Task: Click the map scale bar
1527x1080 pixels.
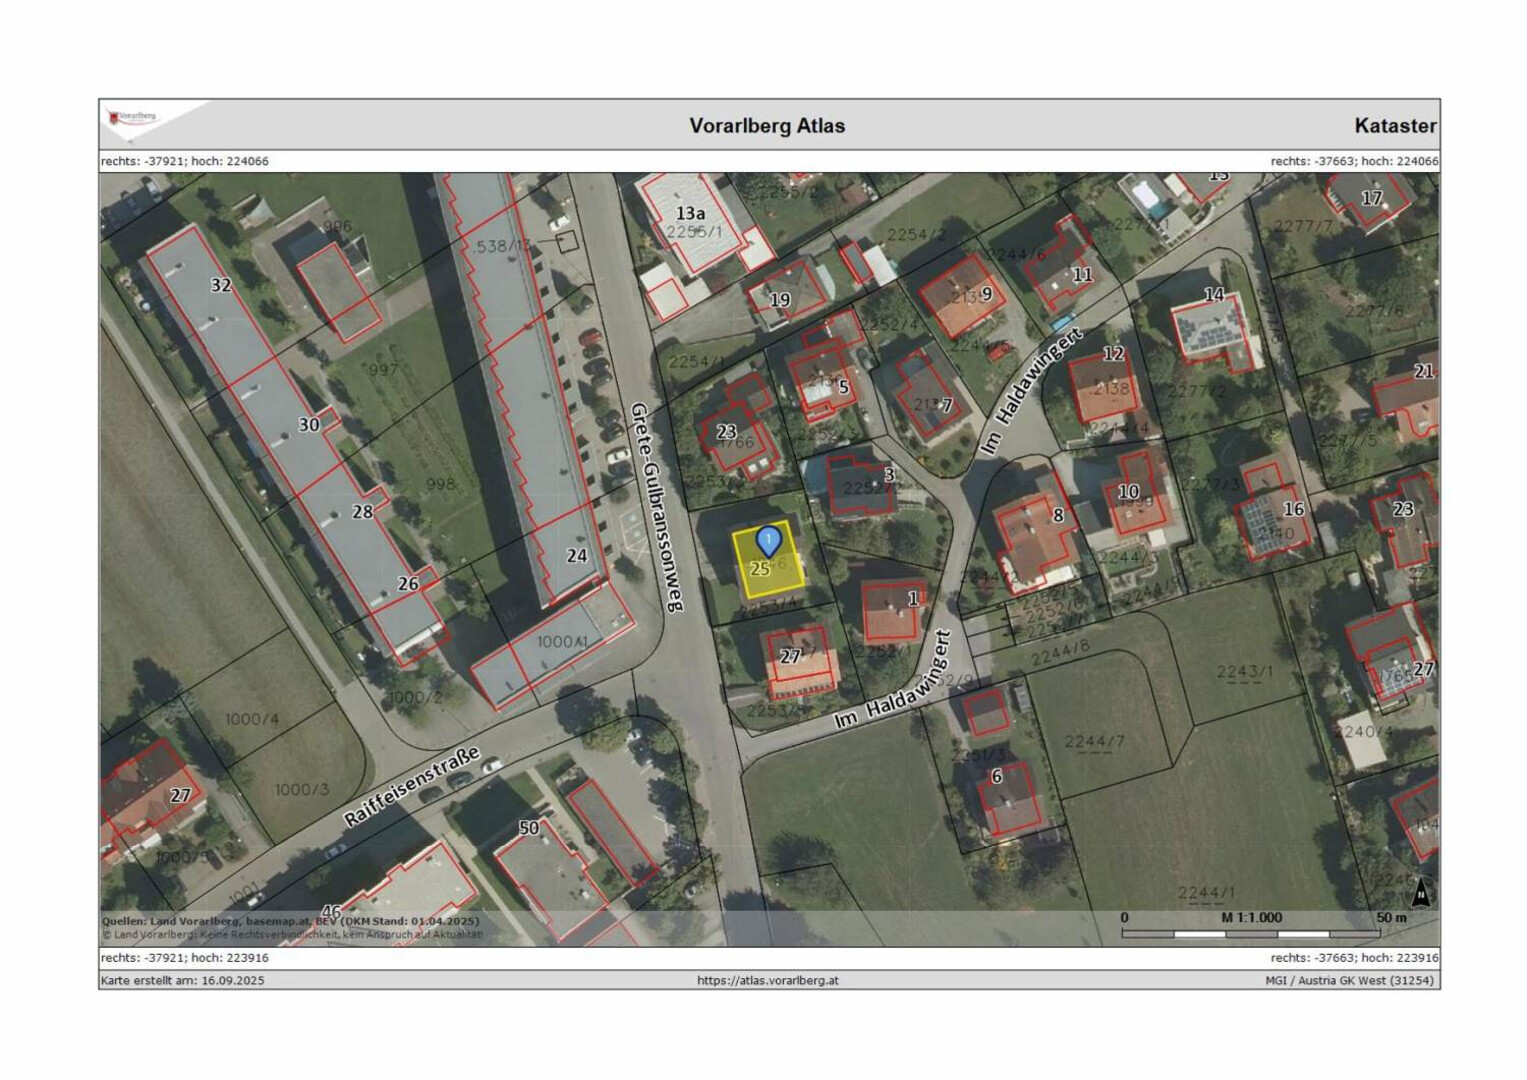Action: 1250,933
